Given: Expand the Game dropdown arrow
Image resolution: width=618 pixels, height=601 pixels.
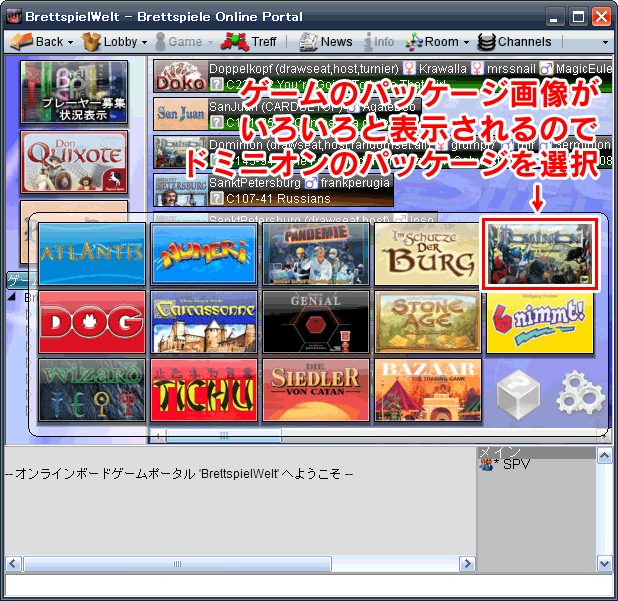Looking at the screenshot, I should [x=210, y=42].
